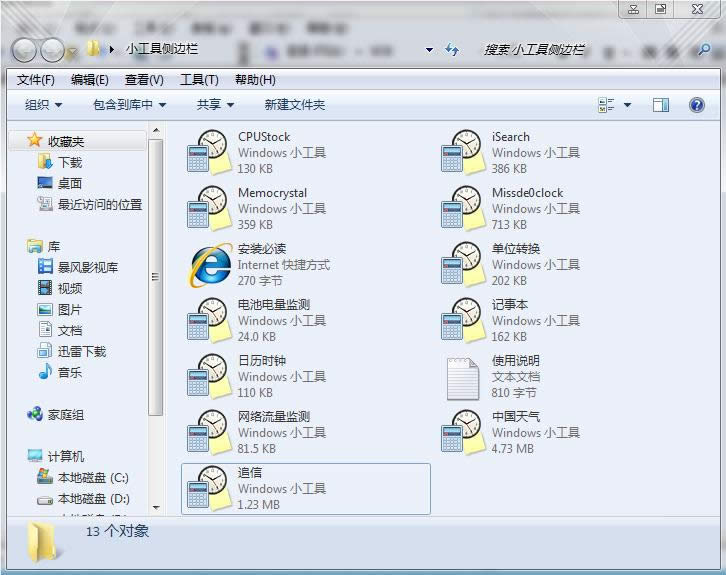Select the 使用说明 text document icon
This screenshot has width=726, height=575.
462,378
